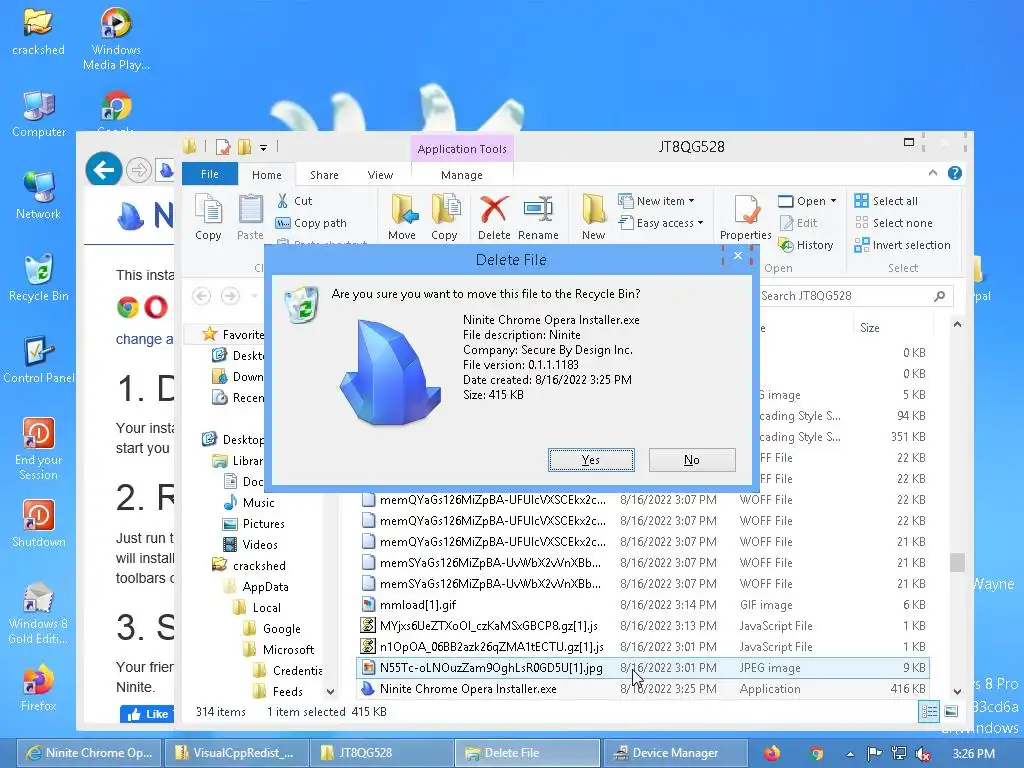Viewport: 1024px width, 768px height.
Task: Switch to the Home ribbon tab
Action: (266, 175)
